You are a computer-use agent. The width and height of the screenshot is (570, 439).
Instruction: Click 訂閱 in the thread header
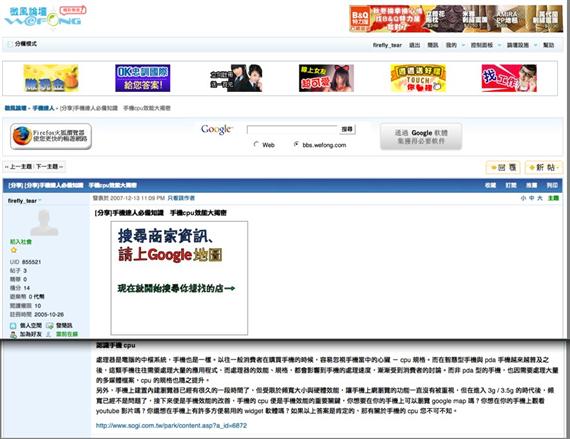tap(511, 185)
